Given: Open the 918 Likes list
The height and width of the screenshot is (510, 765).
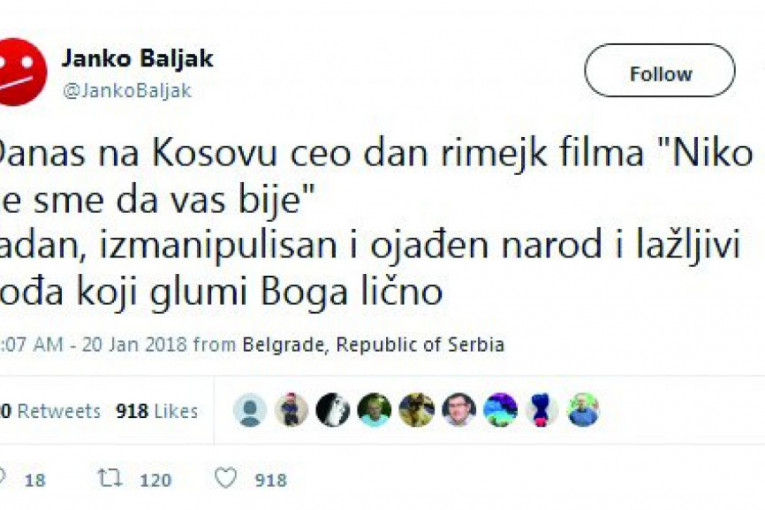Looking at the screenshot, I should click(157, 411).
